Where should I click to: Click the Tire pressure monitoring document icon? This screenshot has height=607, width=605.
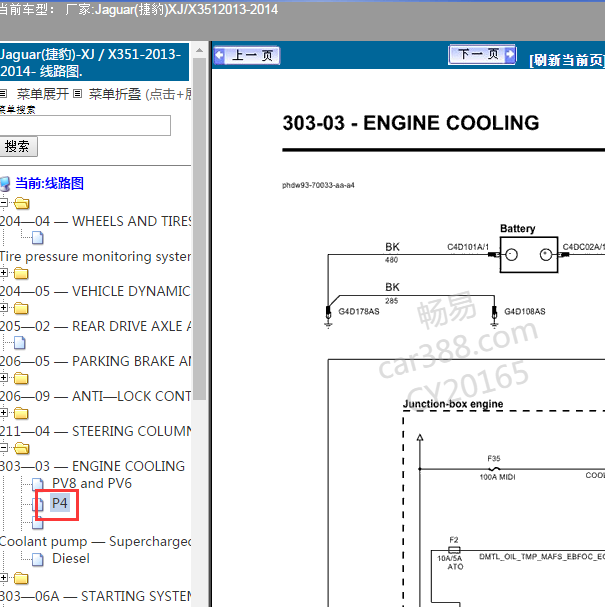point(38,238)
